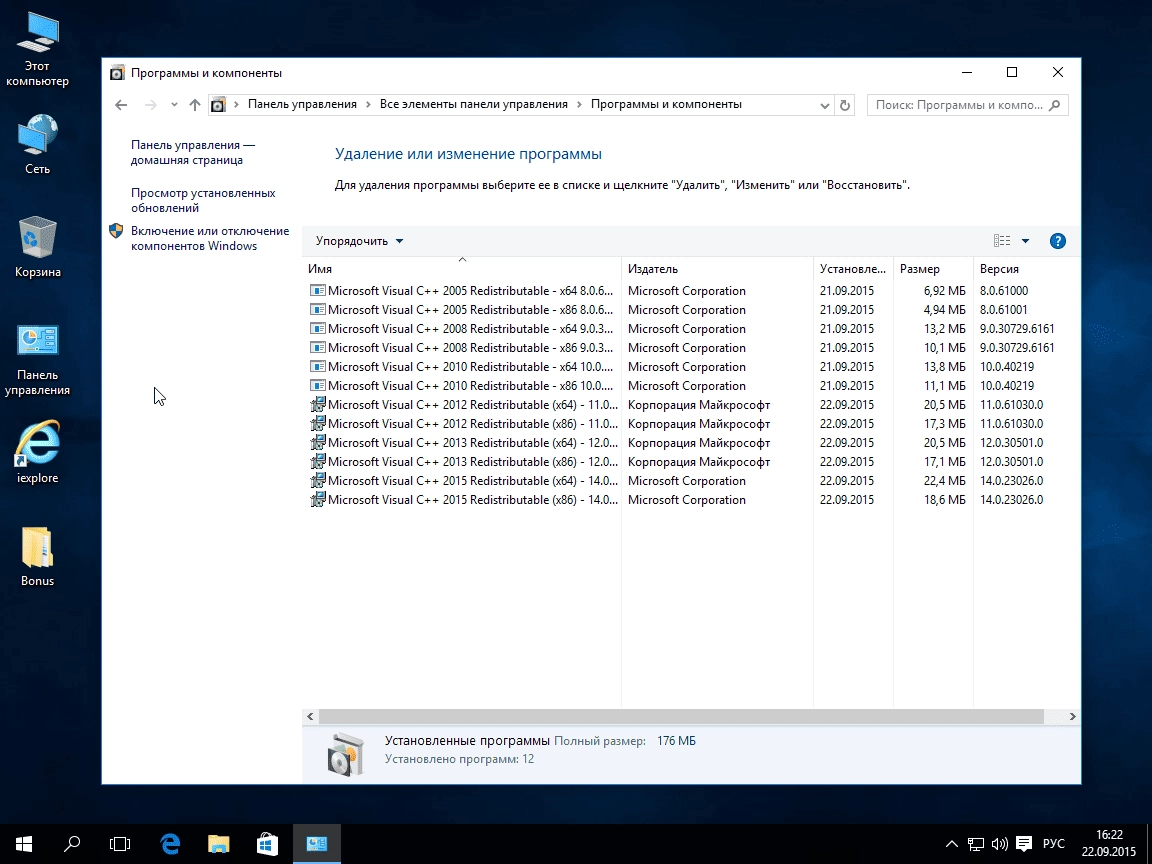Open taskbar search magnifier

72,844
